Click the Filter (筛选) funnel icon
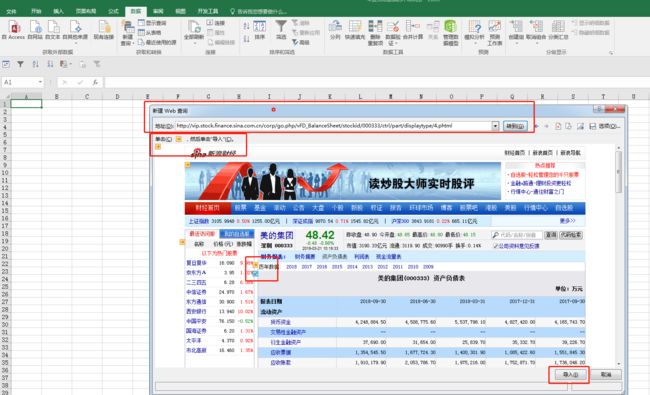Screen dimensions: 650x395 tap(281, 30)
